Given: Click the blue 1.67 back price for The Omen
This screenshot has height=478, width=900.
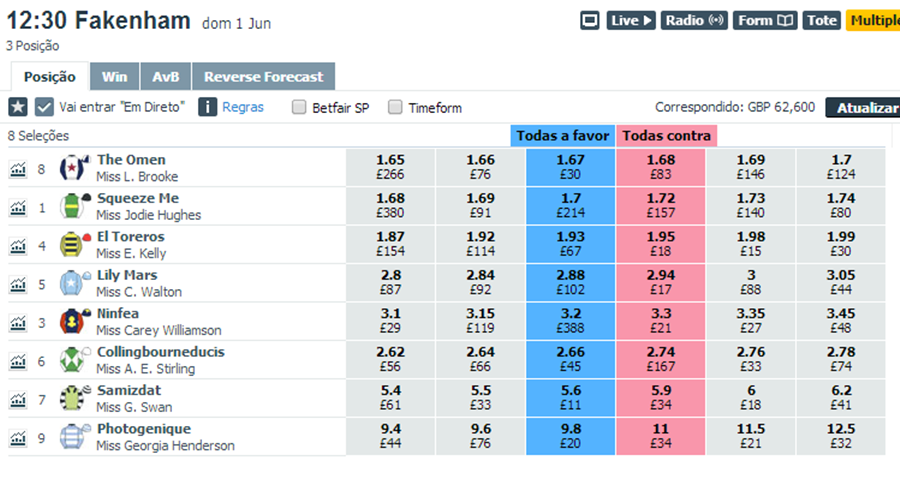Looking at the screenshot, I should (x=571, y=168).
